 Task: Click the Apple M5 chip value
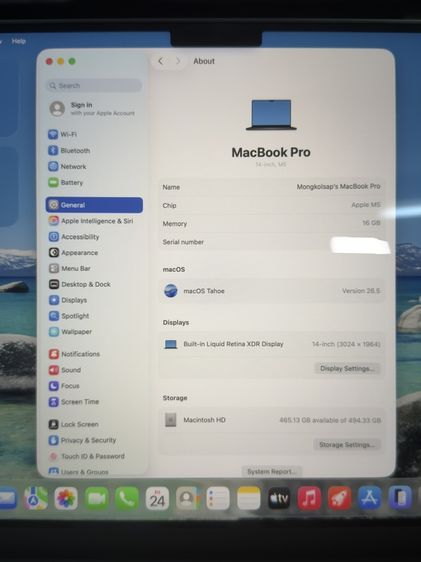(366, 205)
